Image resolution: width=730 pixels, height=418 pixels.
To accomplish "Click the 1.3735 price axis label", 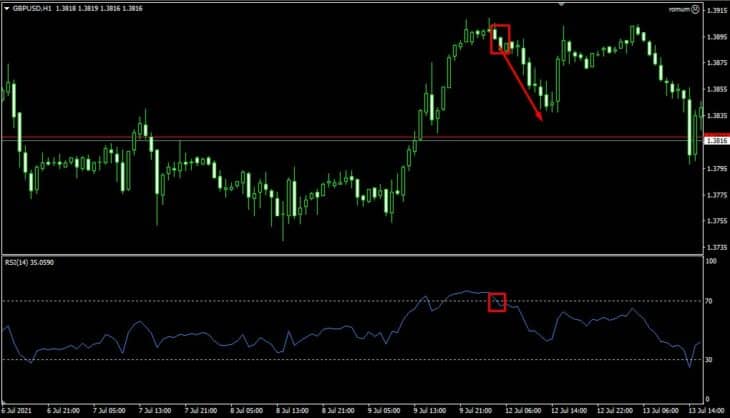I will [716, 247].
